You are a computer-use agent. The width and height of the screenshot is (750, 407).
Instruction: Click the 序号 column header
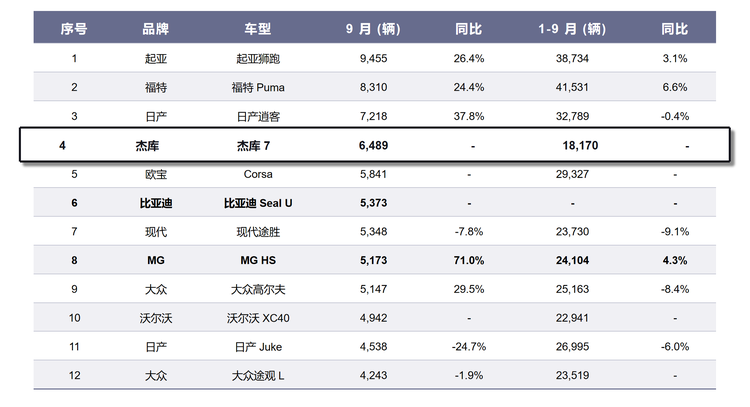coord(75,29)
